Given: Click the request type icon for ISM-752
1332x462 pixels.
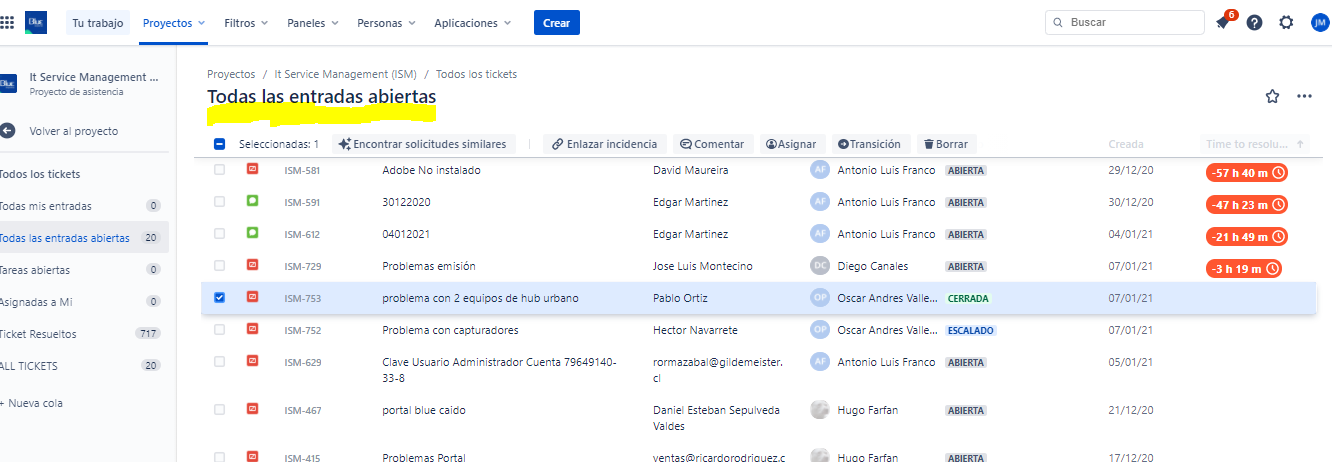Looking at the screenshot, I should tap(253, 329).
